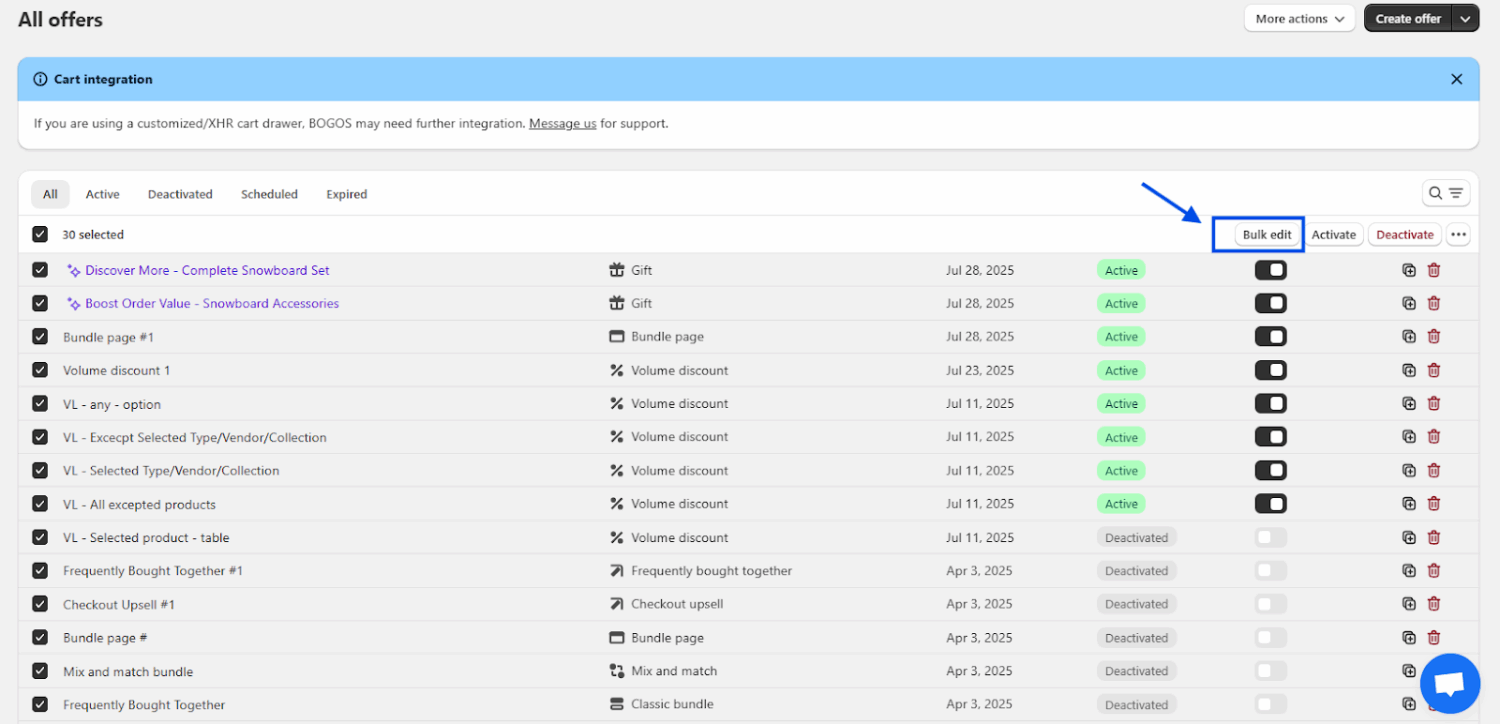Screen dimensions: 1500x724
Task: Duplicate the Volume discount 1 offer
Action: point(1409,370)
